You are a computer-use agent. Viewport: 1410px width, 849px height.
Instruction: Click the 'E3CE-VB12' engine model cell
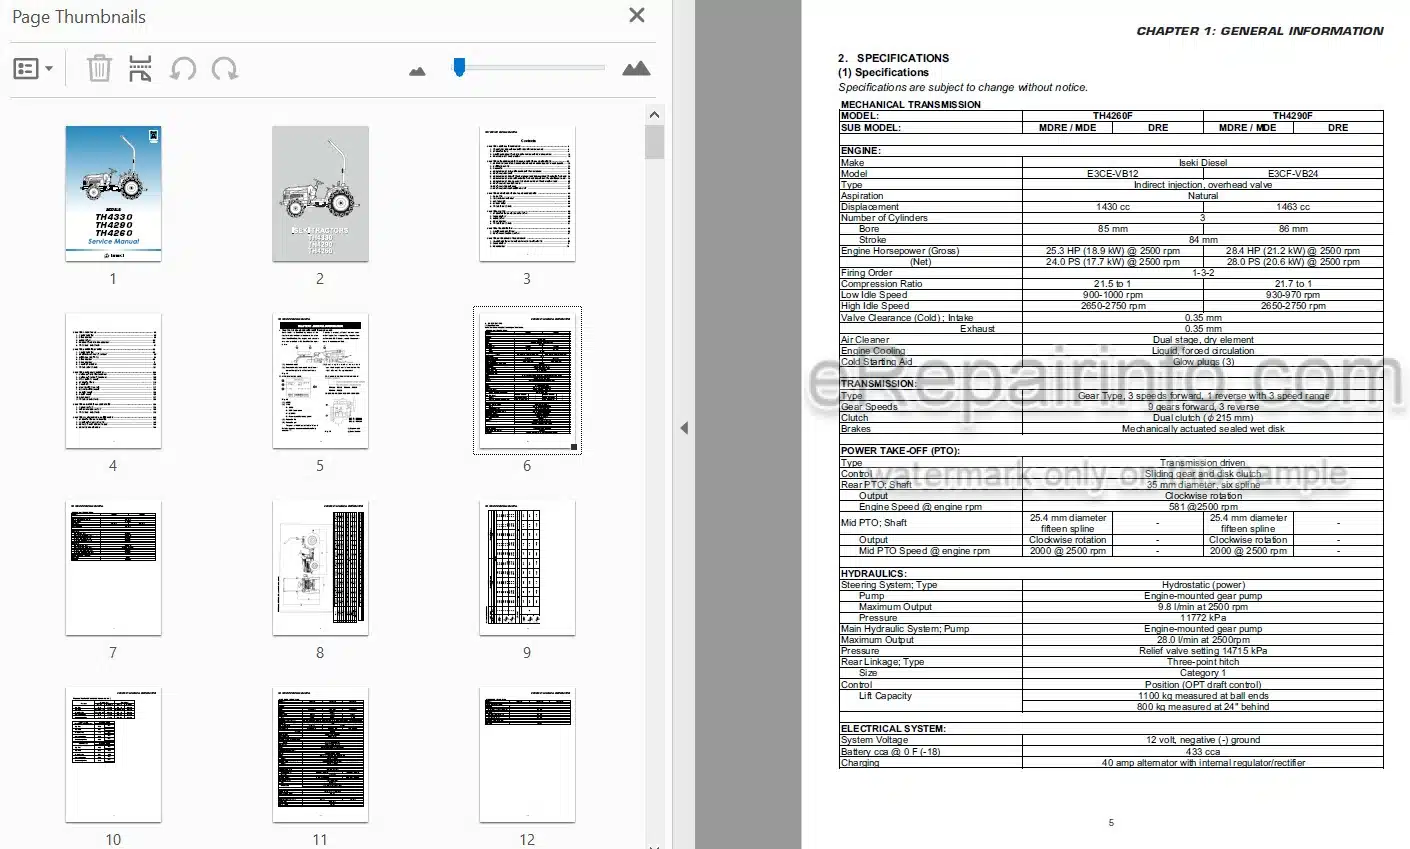[1112, 174]
